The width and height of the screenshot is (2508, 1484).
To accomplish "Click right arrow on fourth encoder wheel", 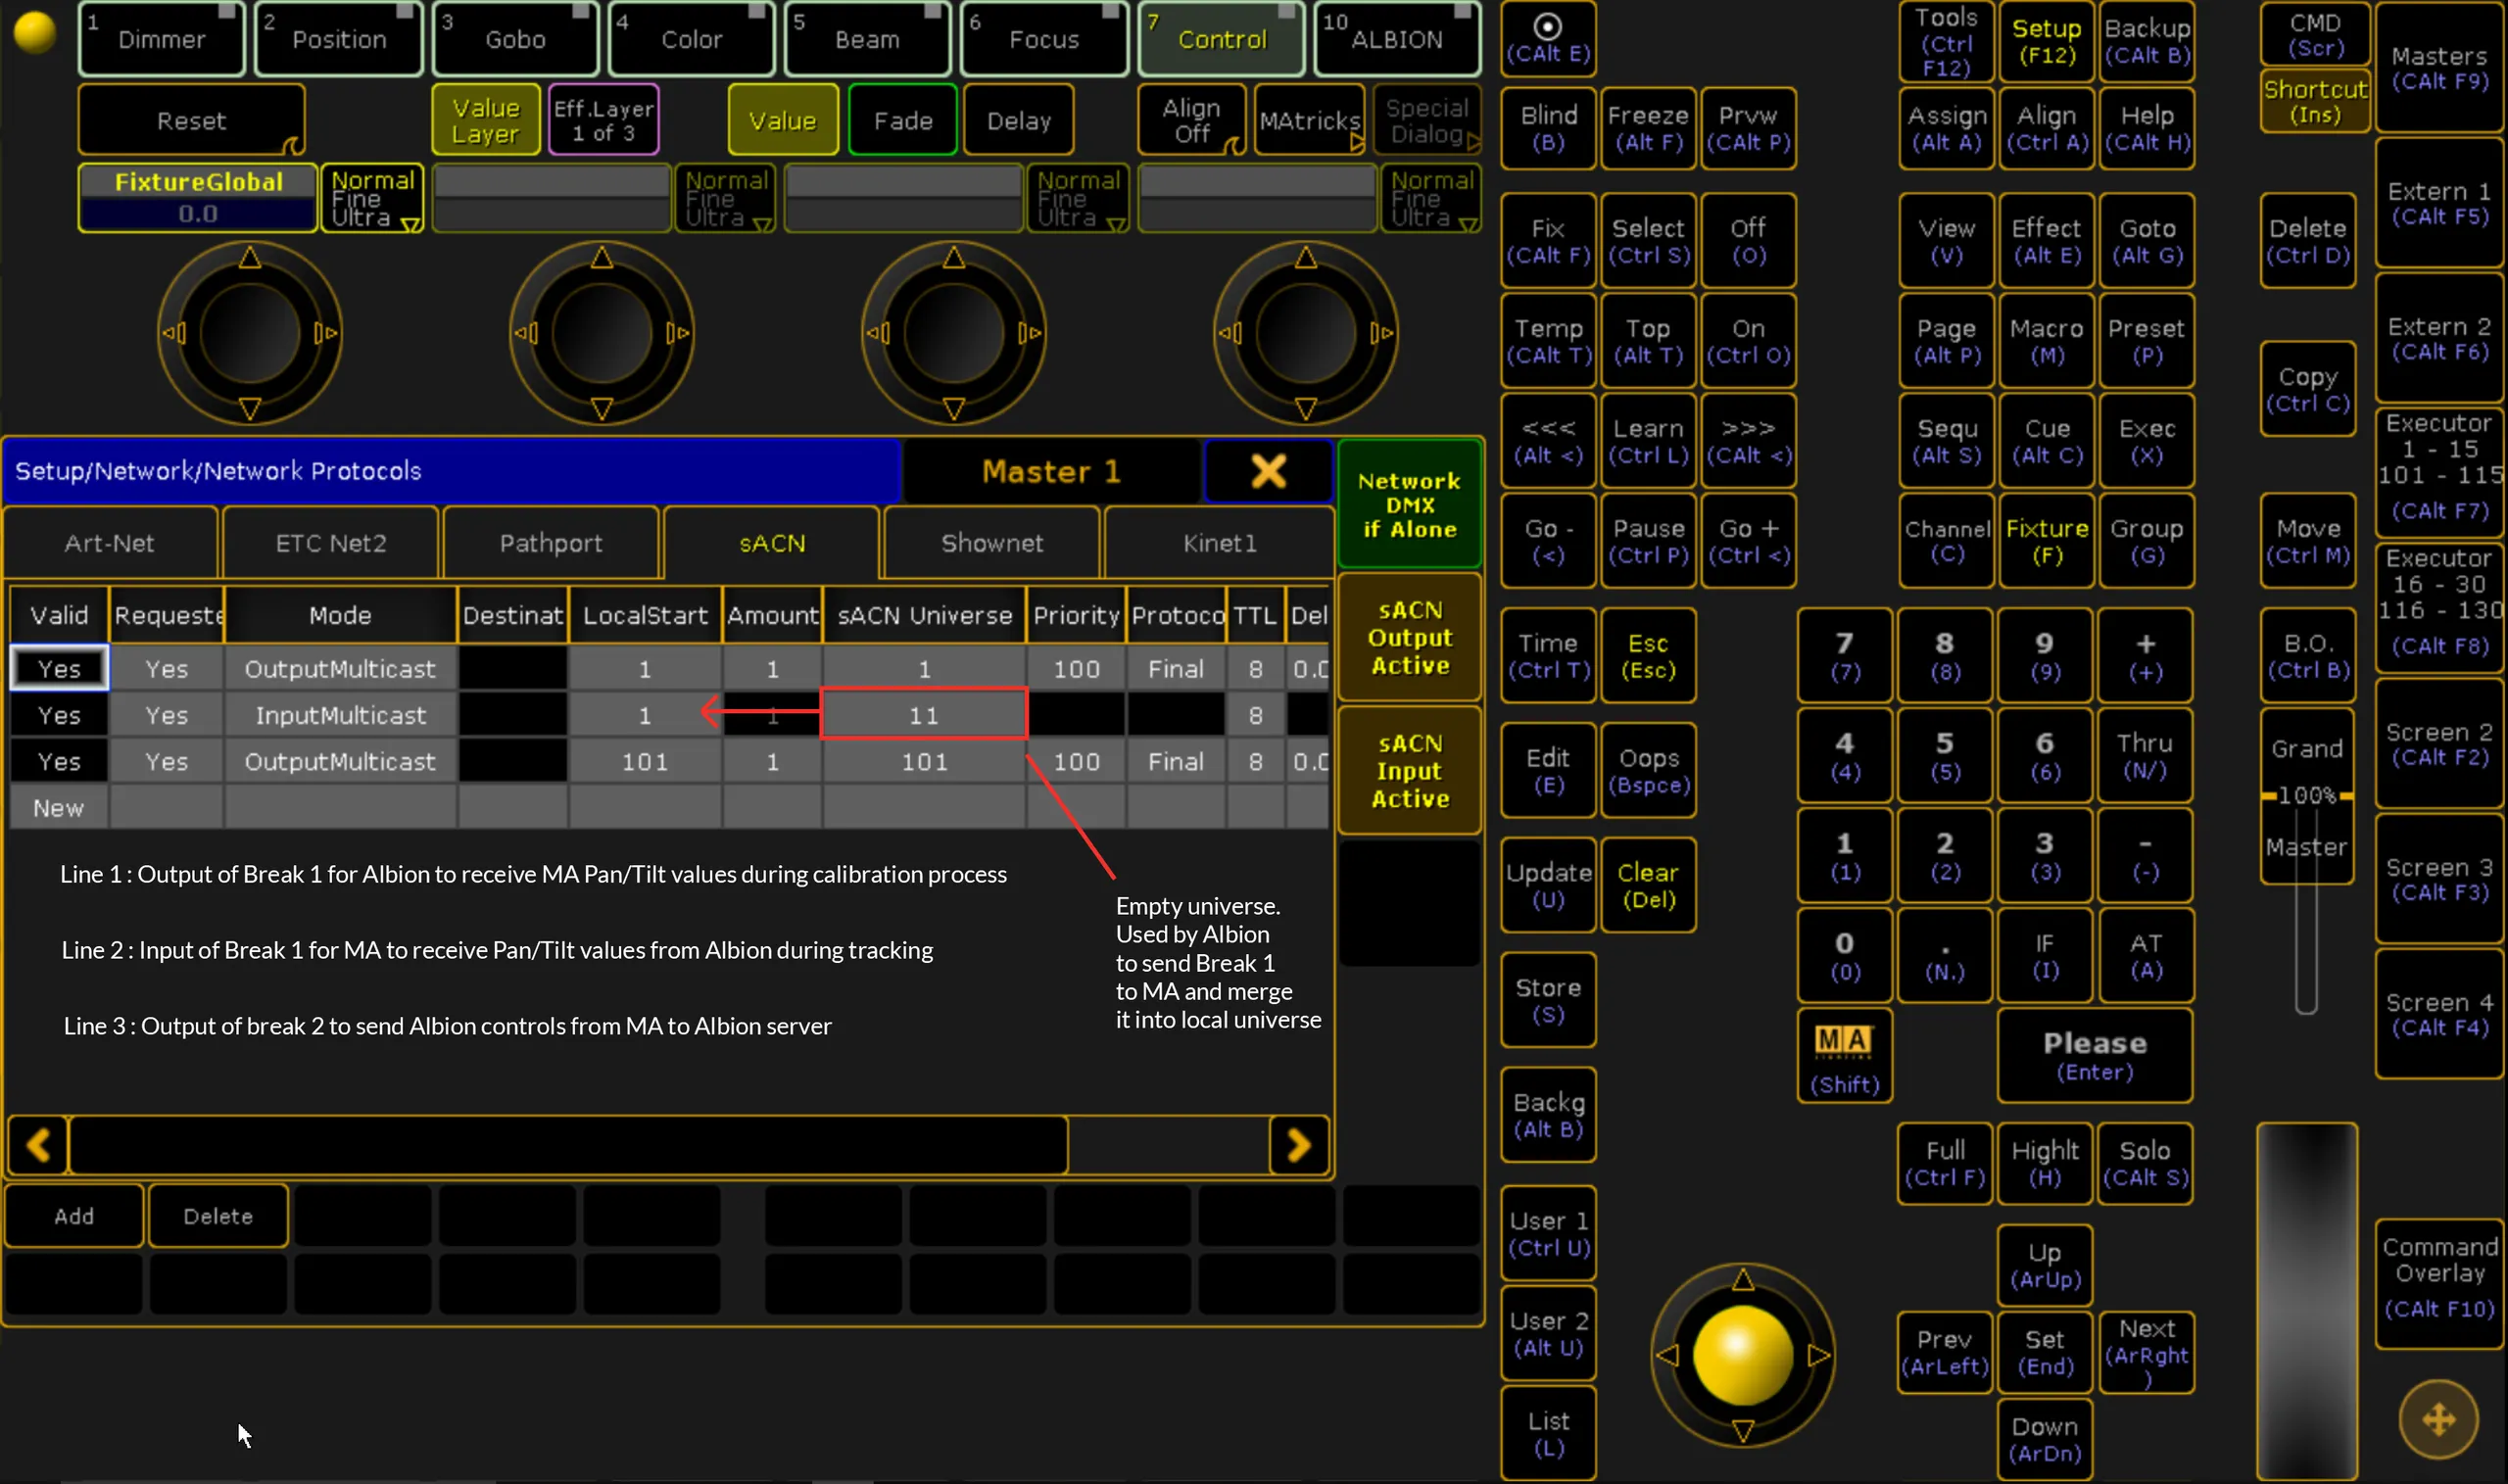I will coord(1383,332).
